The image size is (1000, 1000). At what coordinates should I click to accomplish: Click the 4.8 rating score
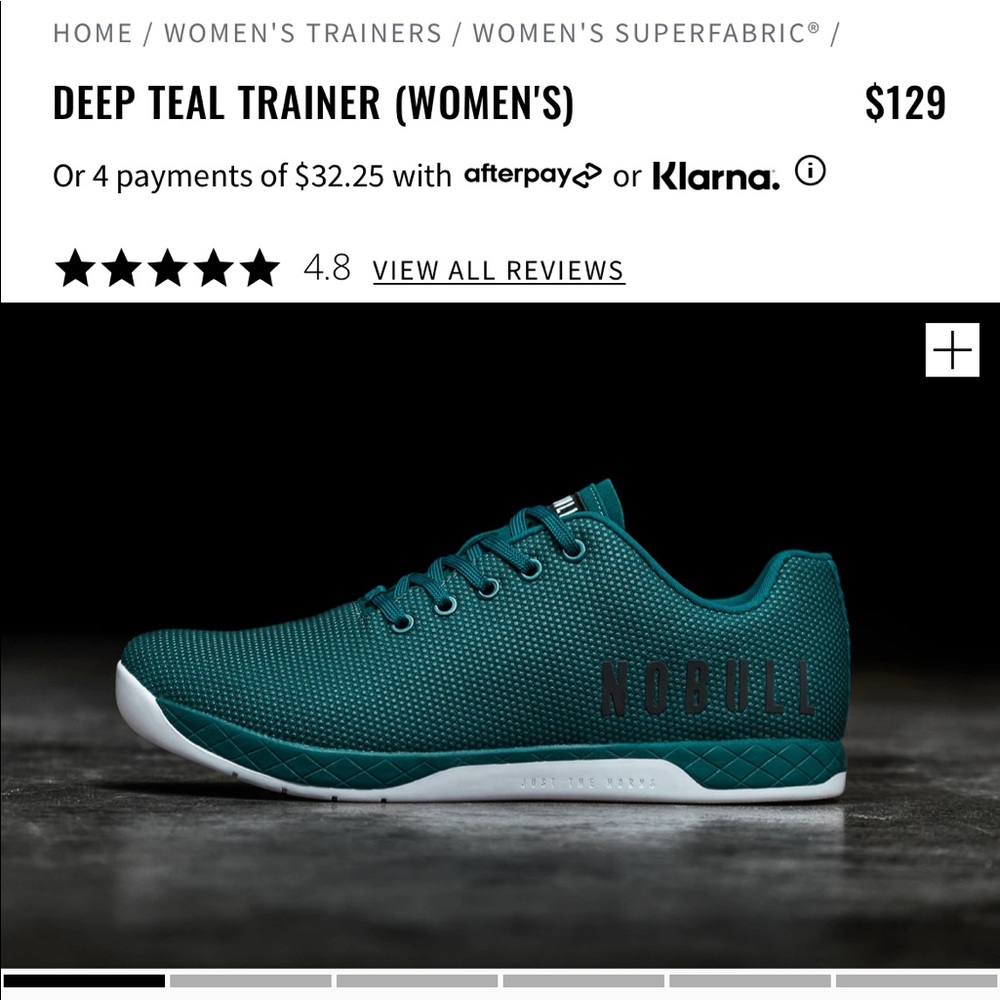(x=327, y=268)
